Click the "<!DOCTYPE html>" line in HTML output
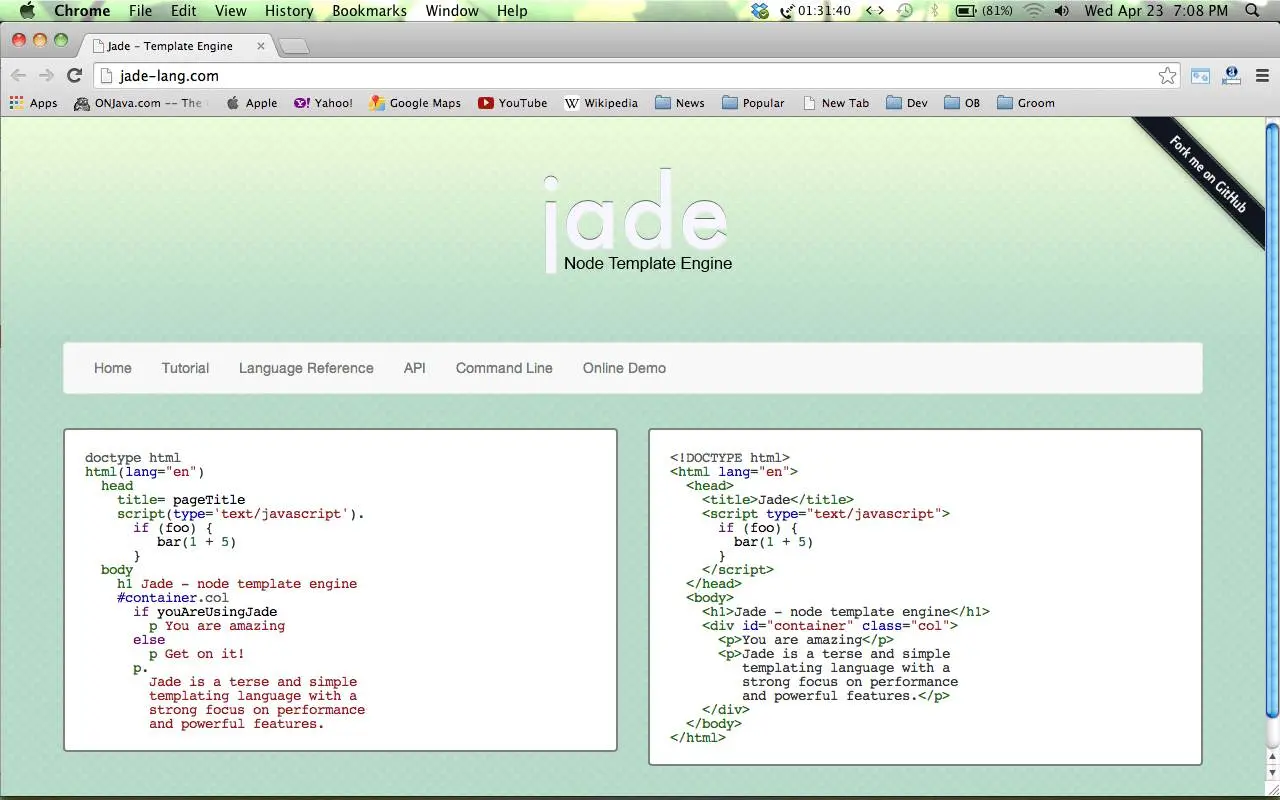The image size is (1280, 800). point(730,458)
